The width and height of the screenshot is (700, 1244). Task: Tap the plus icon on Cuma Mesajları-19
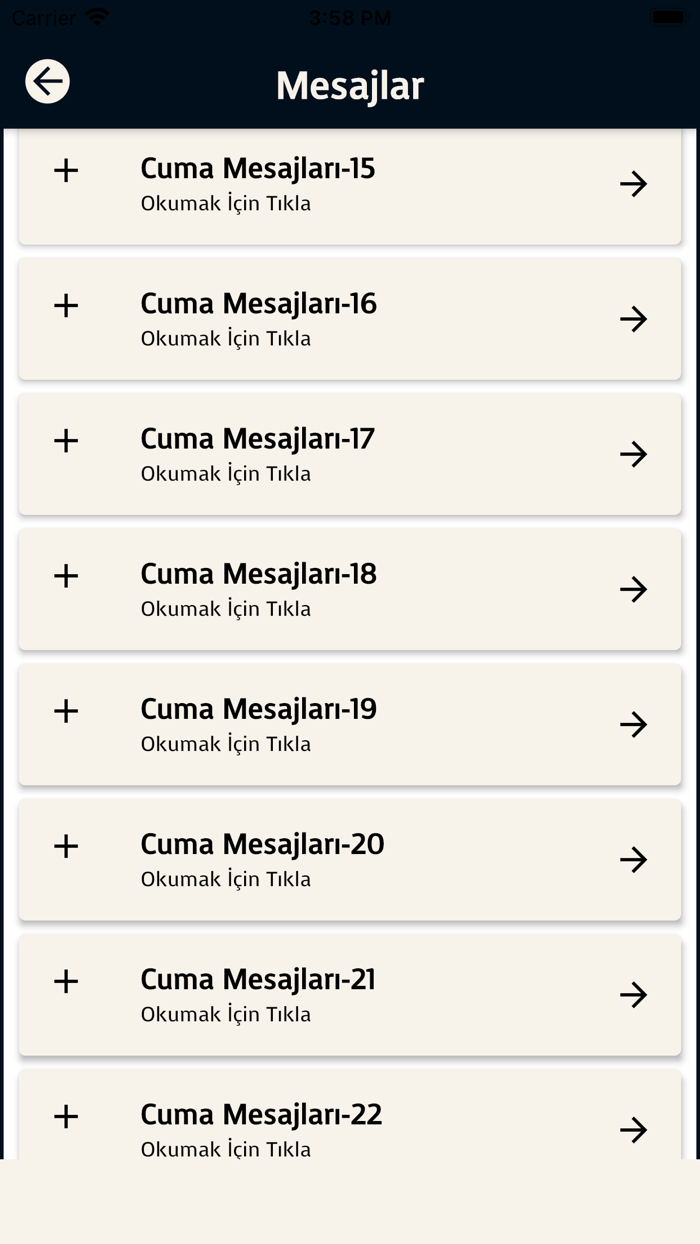65,710
